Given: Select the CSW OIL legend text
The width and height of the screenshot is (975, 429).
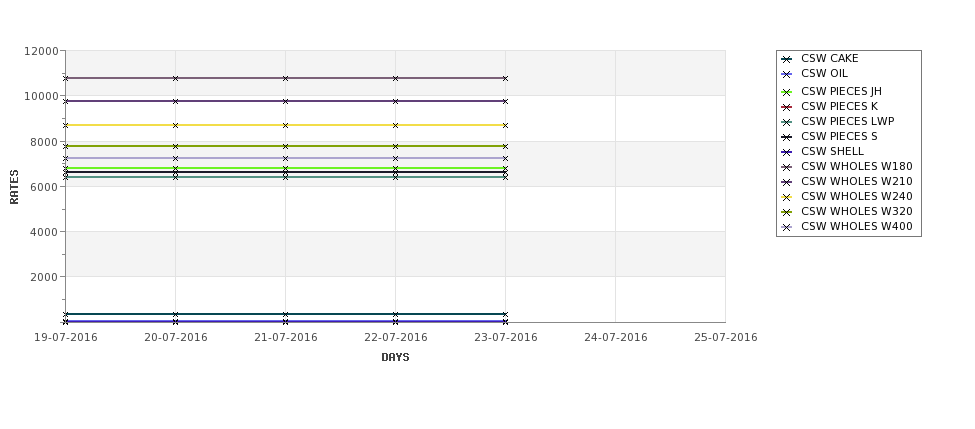Looking at the screenshot, I should tap(824, 74).
